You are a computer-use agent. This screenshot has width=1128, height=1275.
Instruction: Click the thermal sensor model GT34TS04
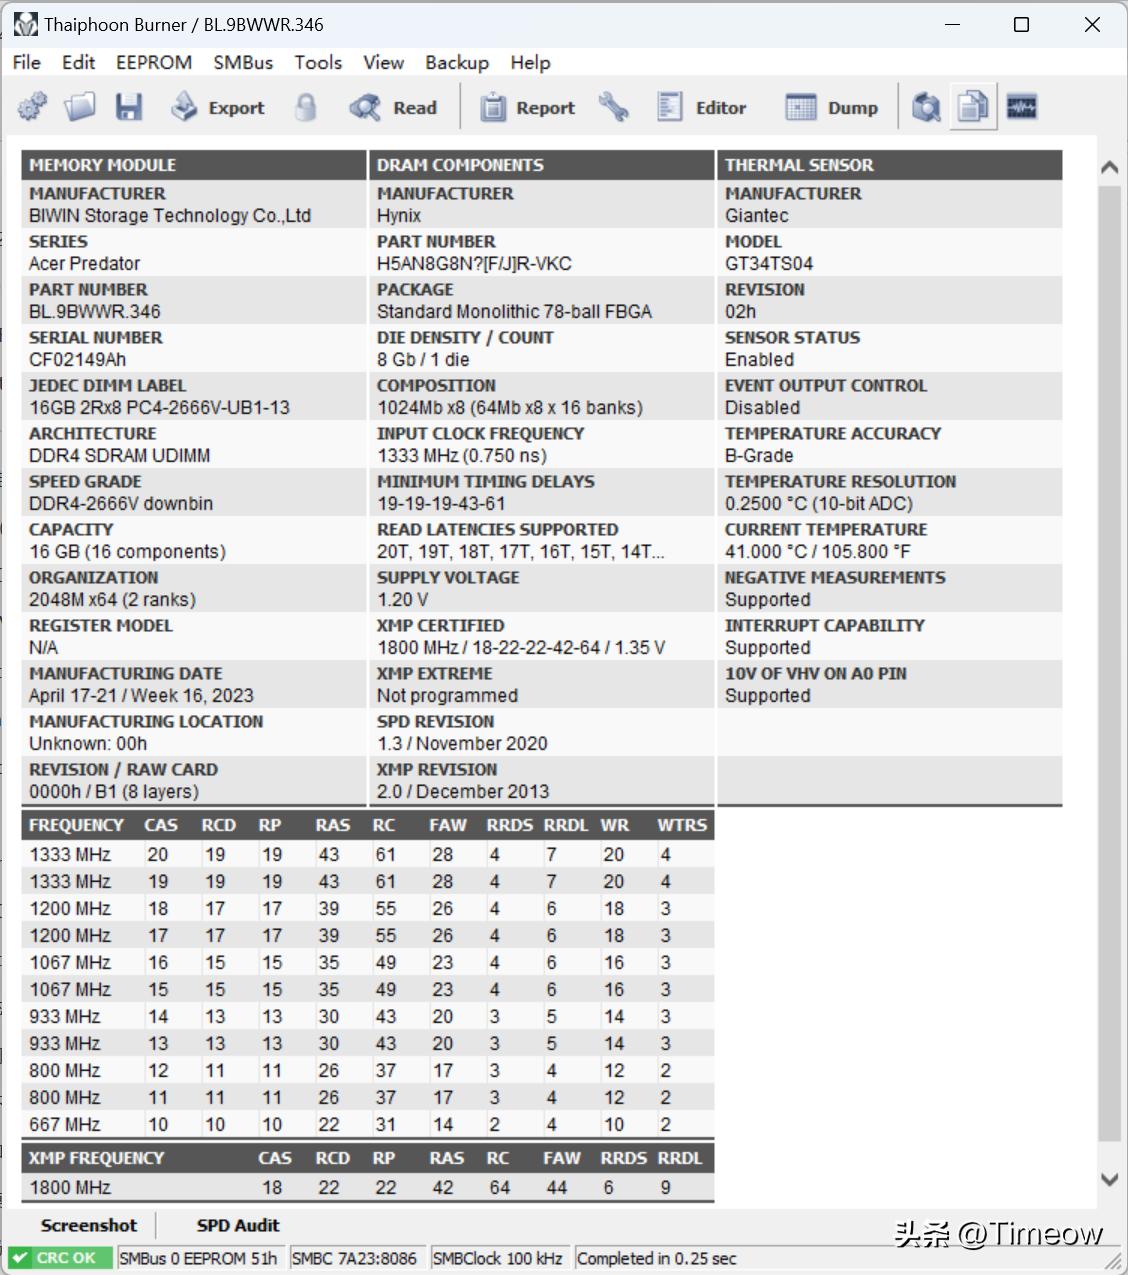[769, 263]
